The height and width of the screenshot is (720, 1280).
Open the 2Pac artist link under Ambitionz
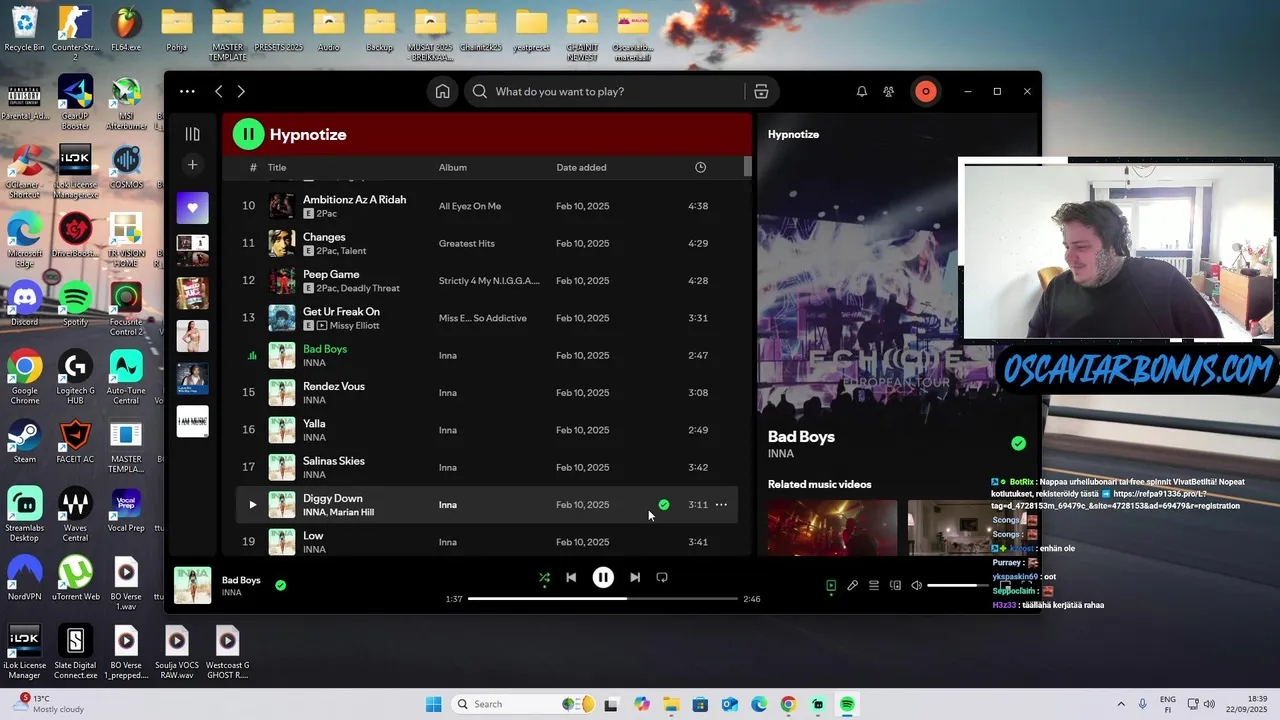[328, 214]
